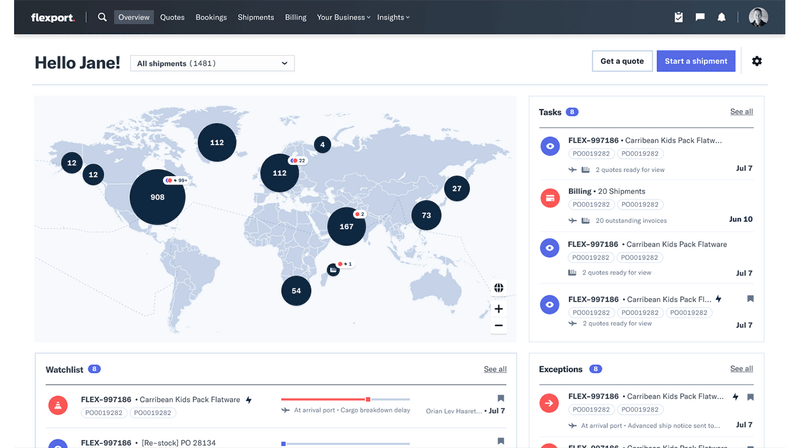800x448 pixels.
Task: Select the 908 shipments cluster on map
Action: 157,197
